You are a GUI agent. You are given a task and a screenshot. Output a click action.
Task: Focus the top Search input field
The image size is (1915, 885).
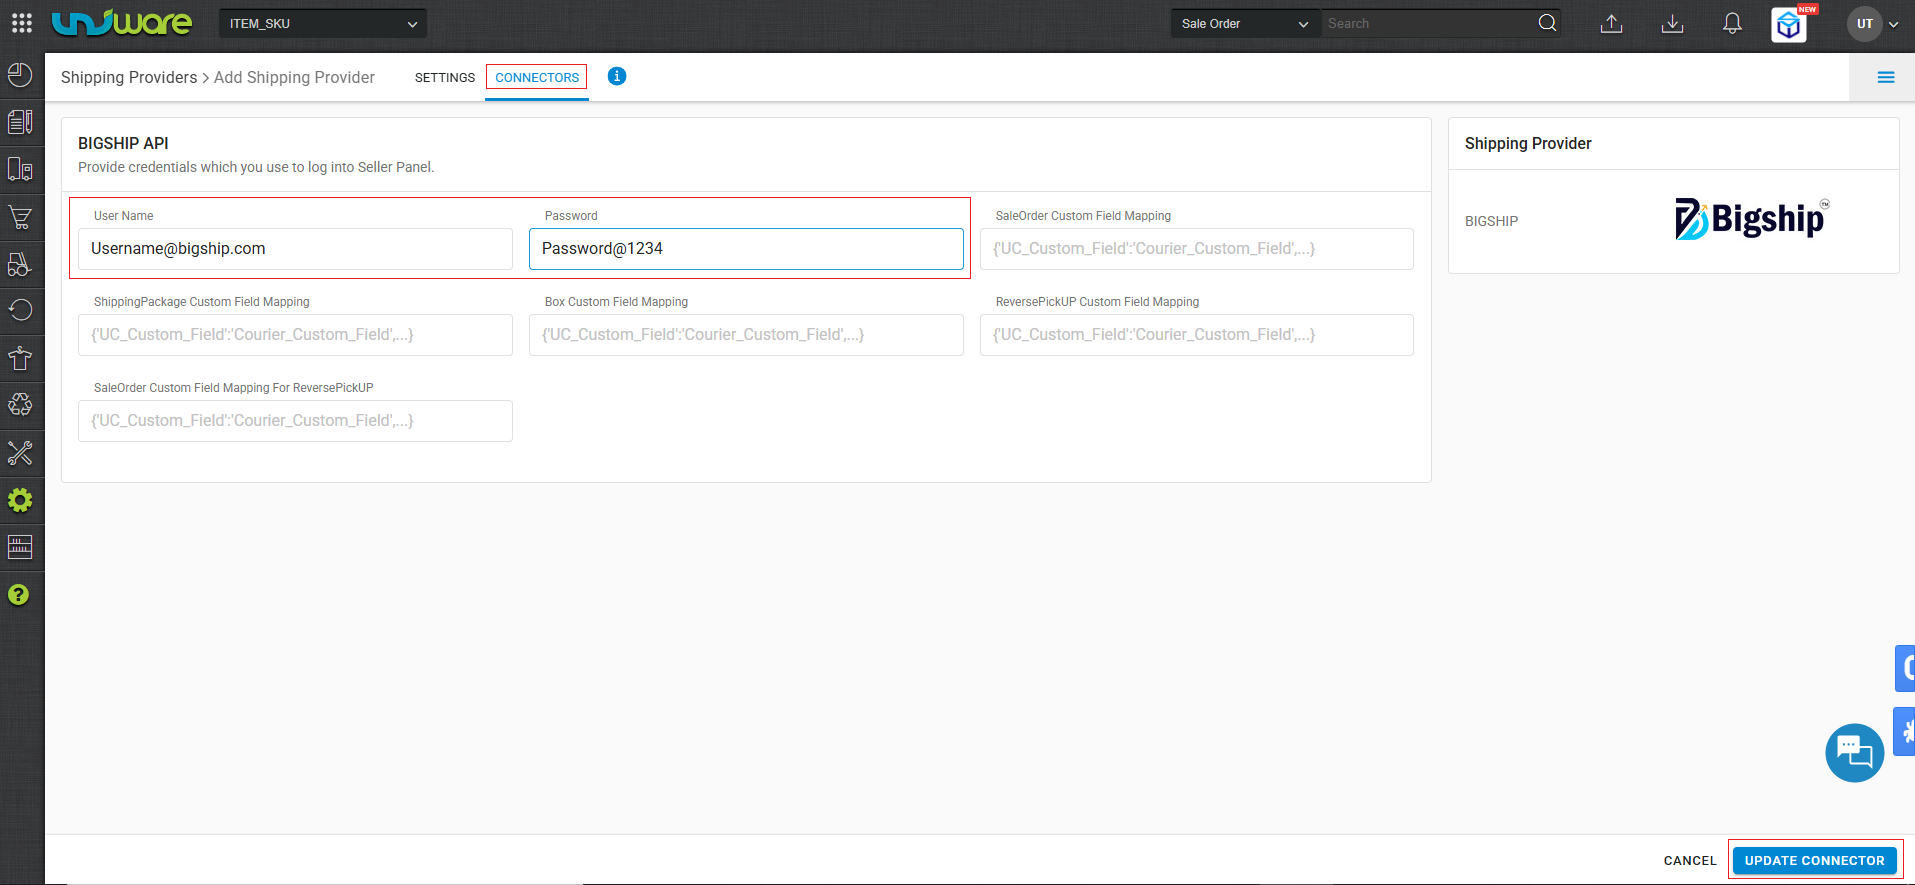pos(1430,23)
